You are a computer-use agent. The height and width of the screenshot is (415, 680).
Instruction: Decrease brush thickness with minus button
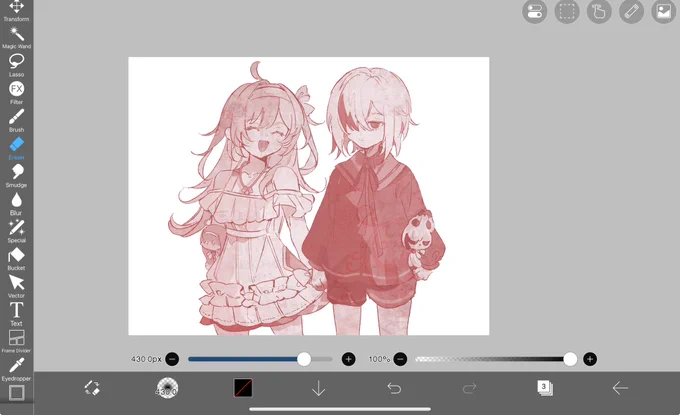point(172,359)
